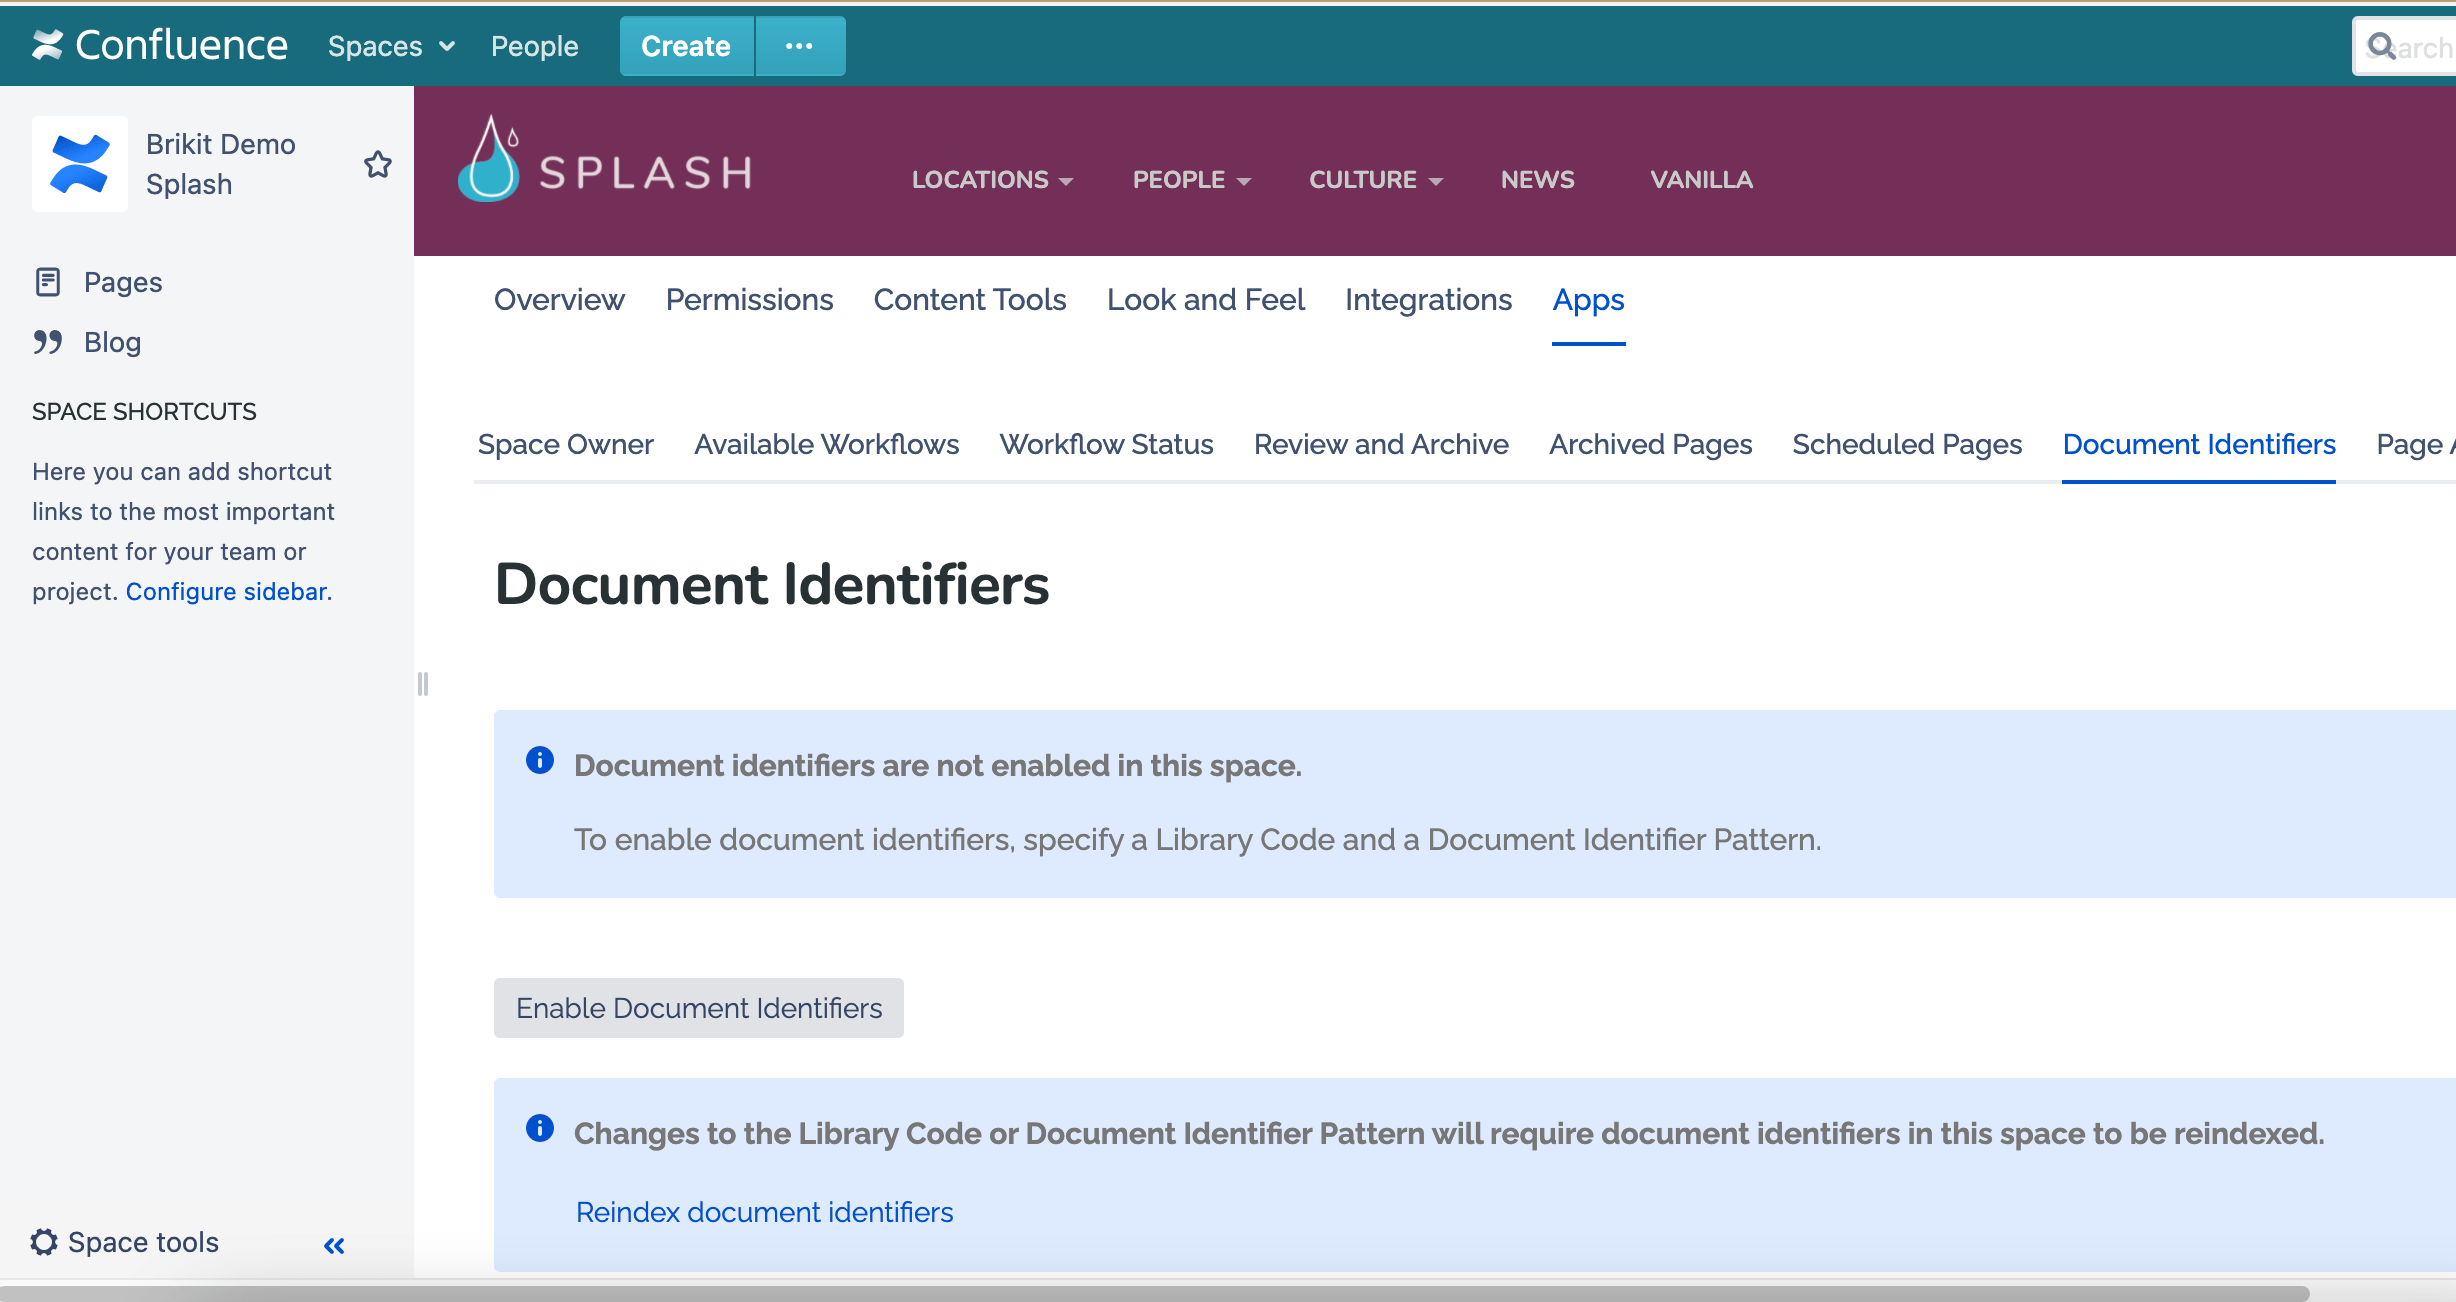Click the Brikit Demo Splash space logo
This screenshot has width=2456, height=1302.
click(x=80, y=164)
